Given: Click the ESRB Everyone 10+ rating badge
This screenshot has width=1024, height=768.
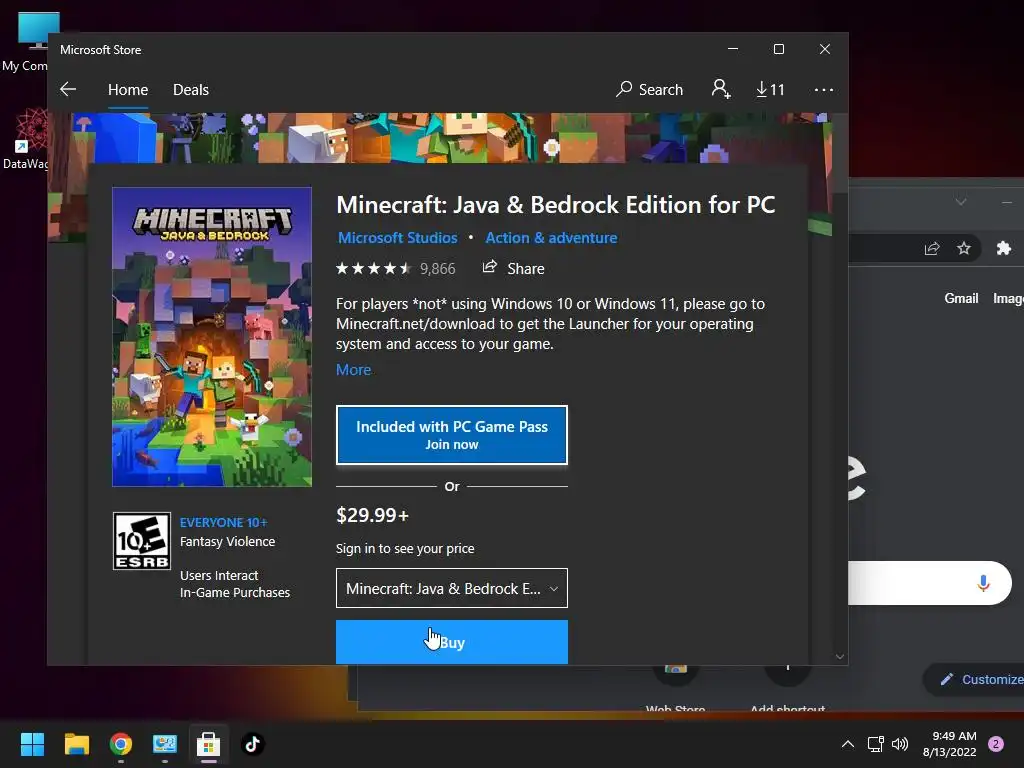Looking at the screenshot, I should click(x=142, y=541).
